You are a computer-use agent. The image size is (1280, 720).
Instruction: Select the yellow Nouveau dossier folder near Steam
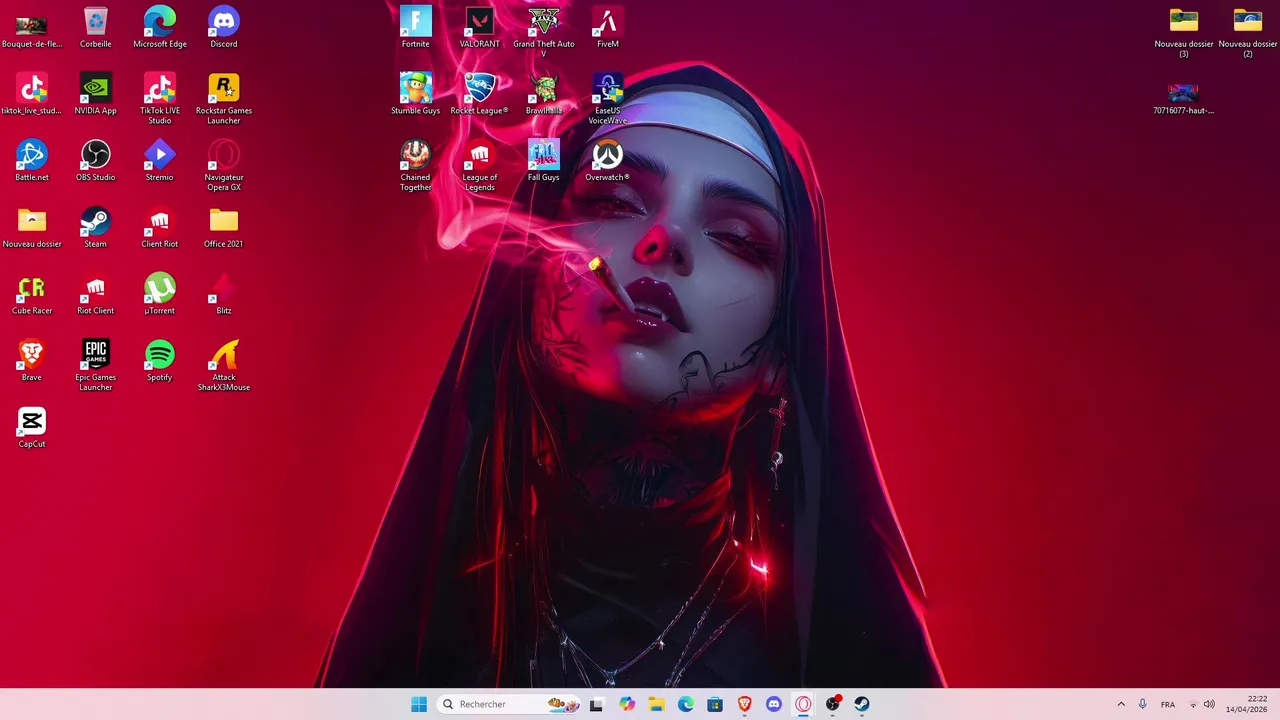pos(32,228)
